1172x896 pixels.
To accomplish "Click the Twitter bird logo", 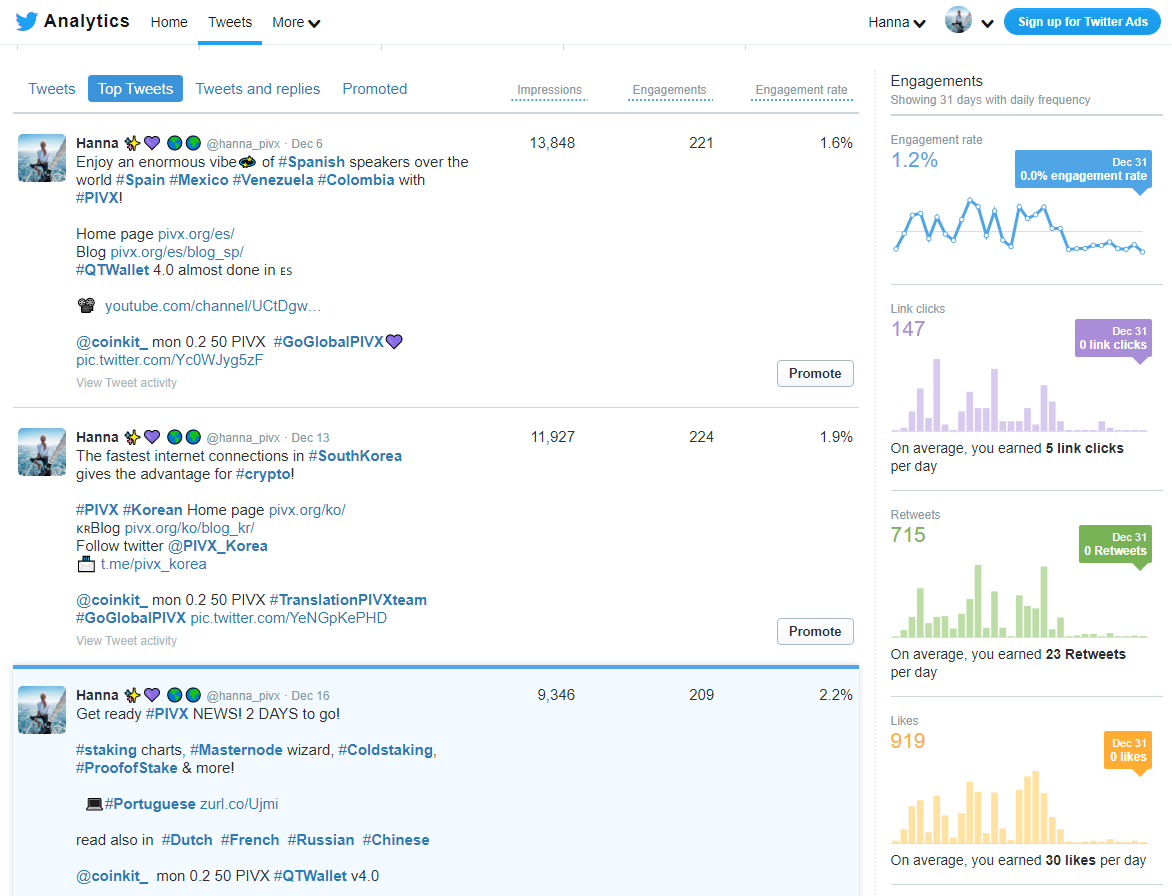I will click(26, 22).
